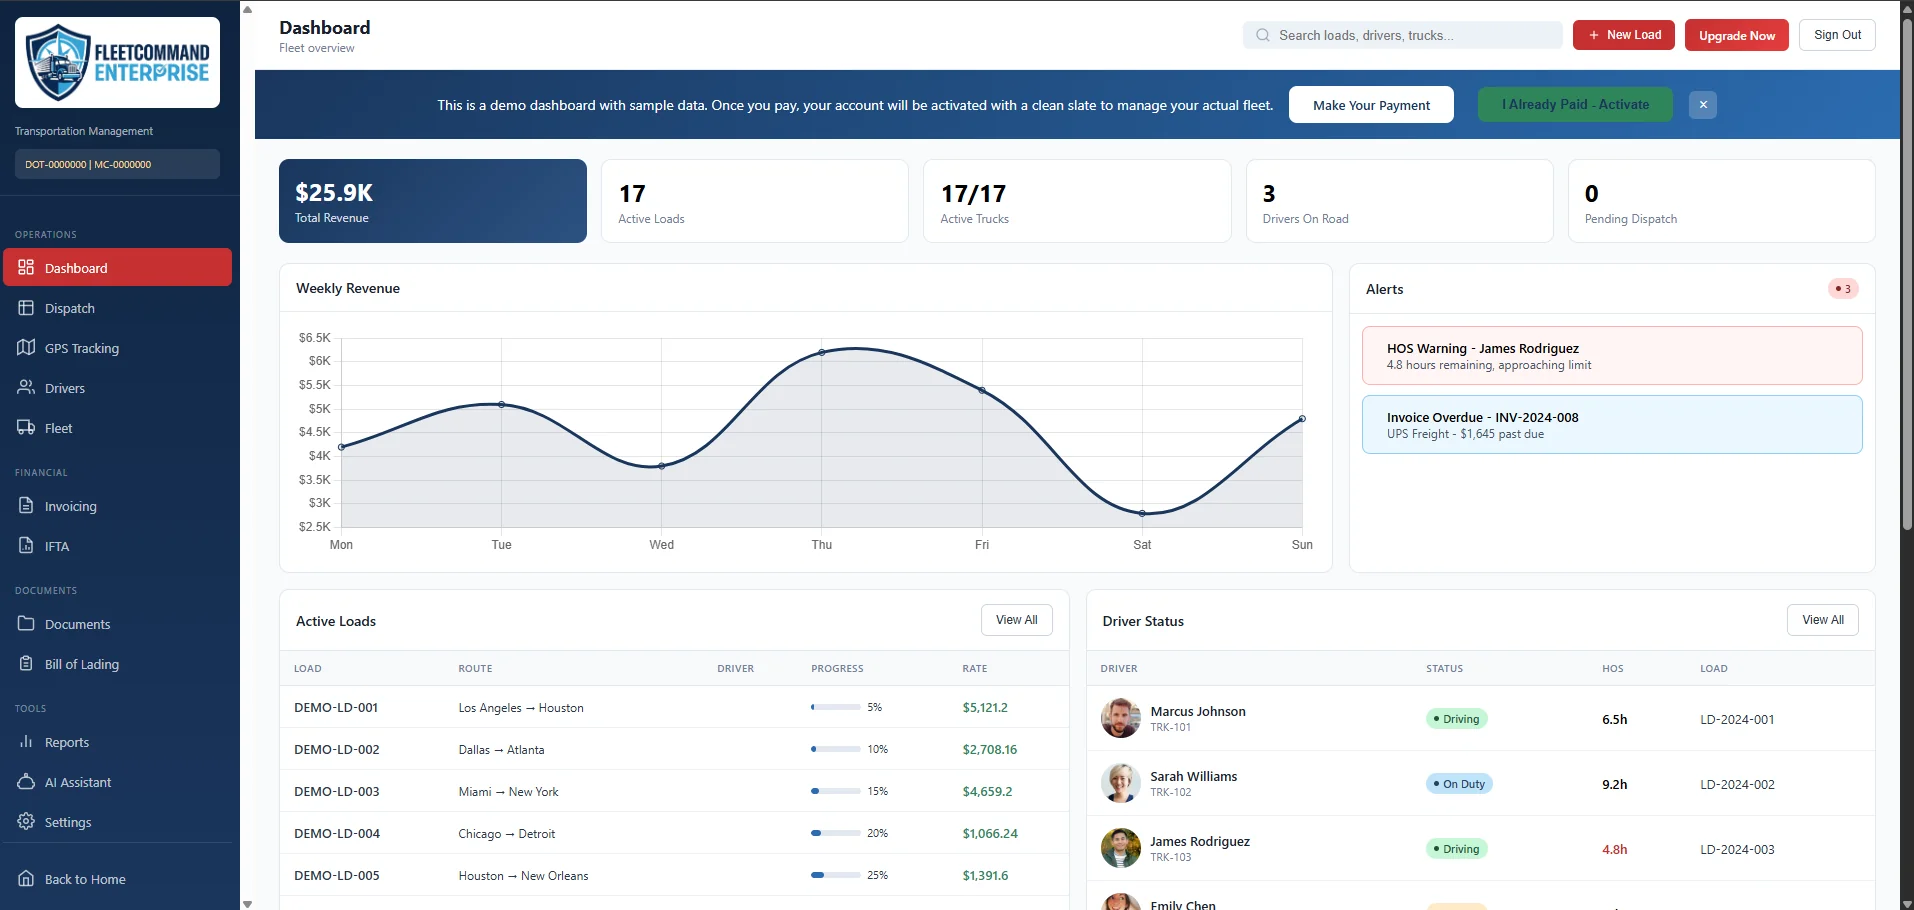This screenshot has width=1914, height=910.
Task: Open Bill of Lading
Action: (117, 664)
